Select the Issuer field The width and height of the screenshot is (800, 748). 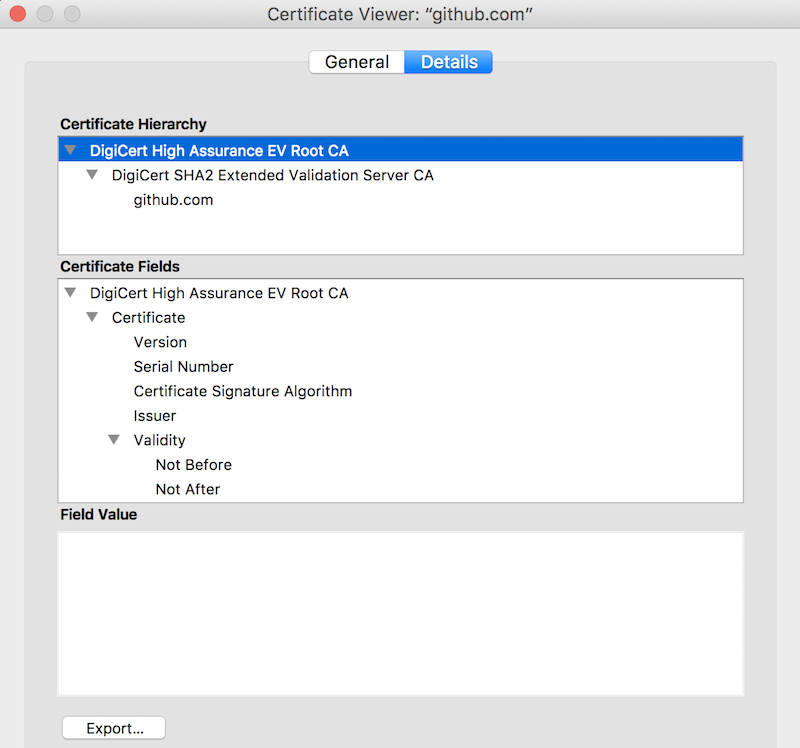click(x=401, y=415)
